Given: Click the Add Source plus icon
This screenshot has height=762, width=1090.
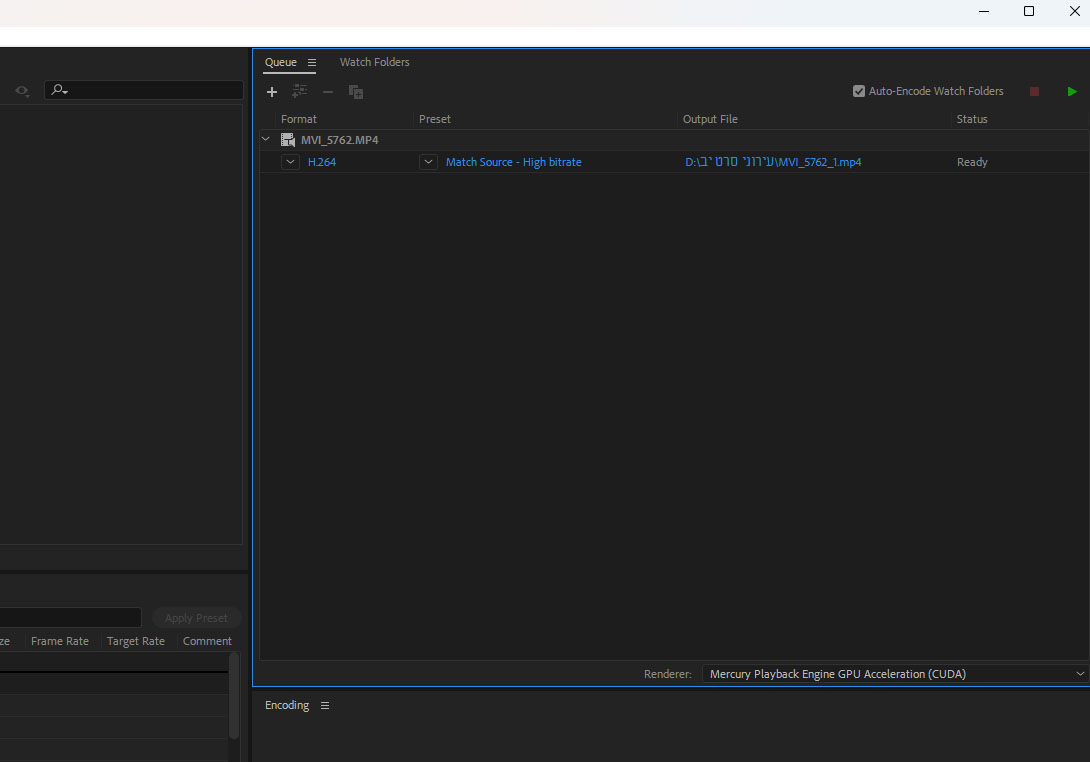Looking at the screenshot, I should 272,92.
